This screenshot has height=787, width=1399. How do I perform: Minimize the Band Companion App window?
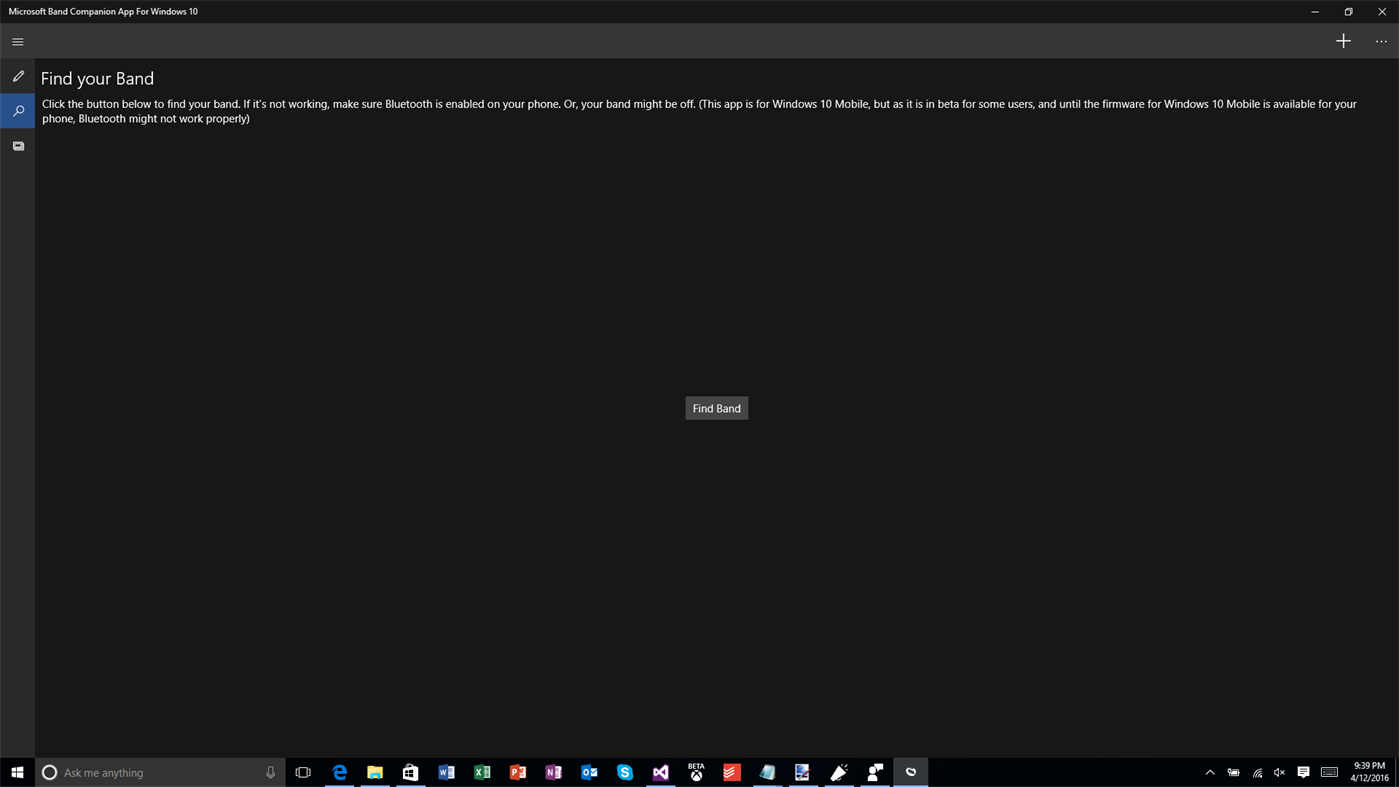tap(1315, 12)
